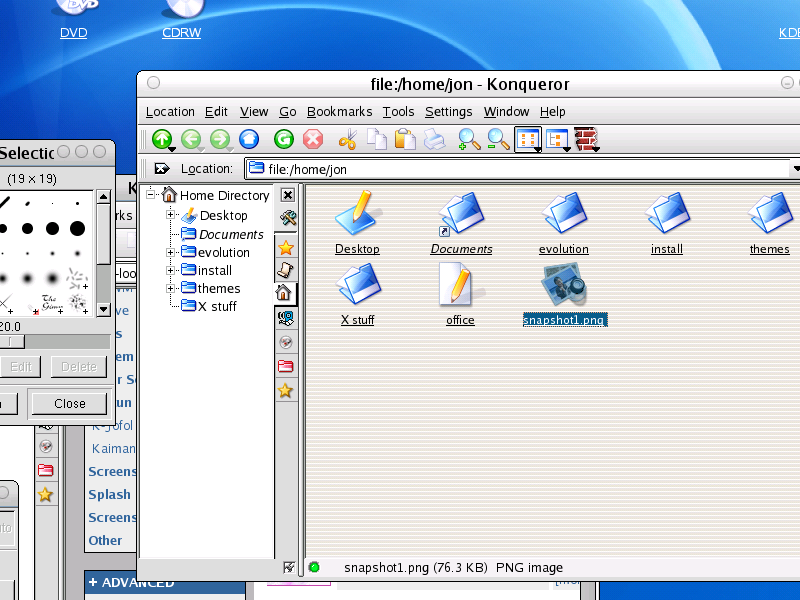This screenshot has width=800, height=600.
Task: Open History scroll tab in sidebar
Action: (x=286, y=269)
